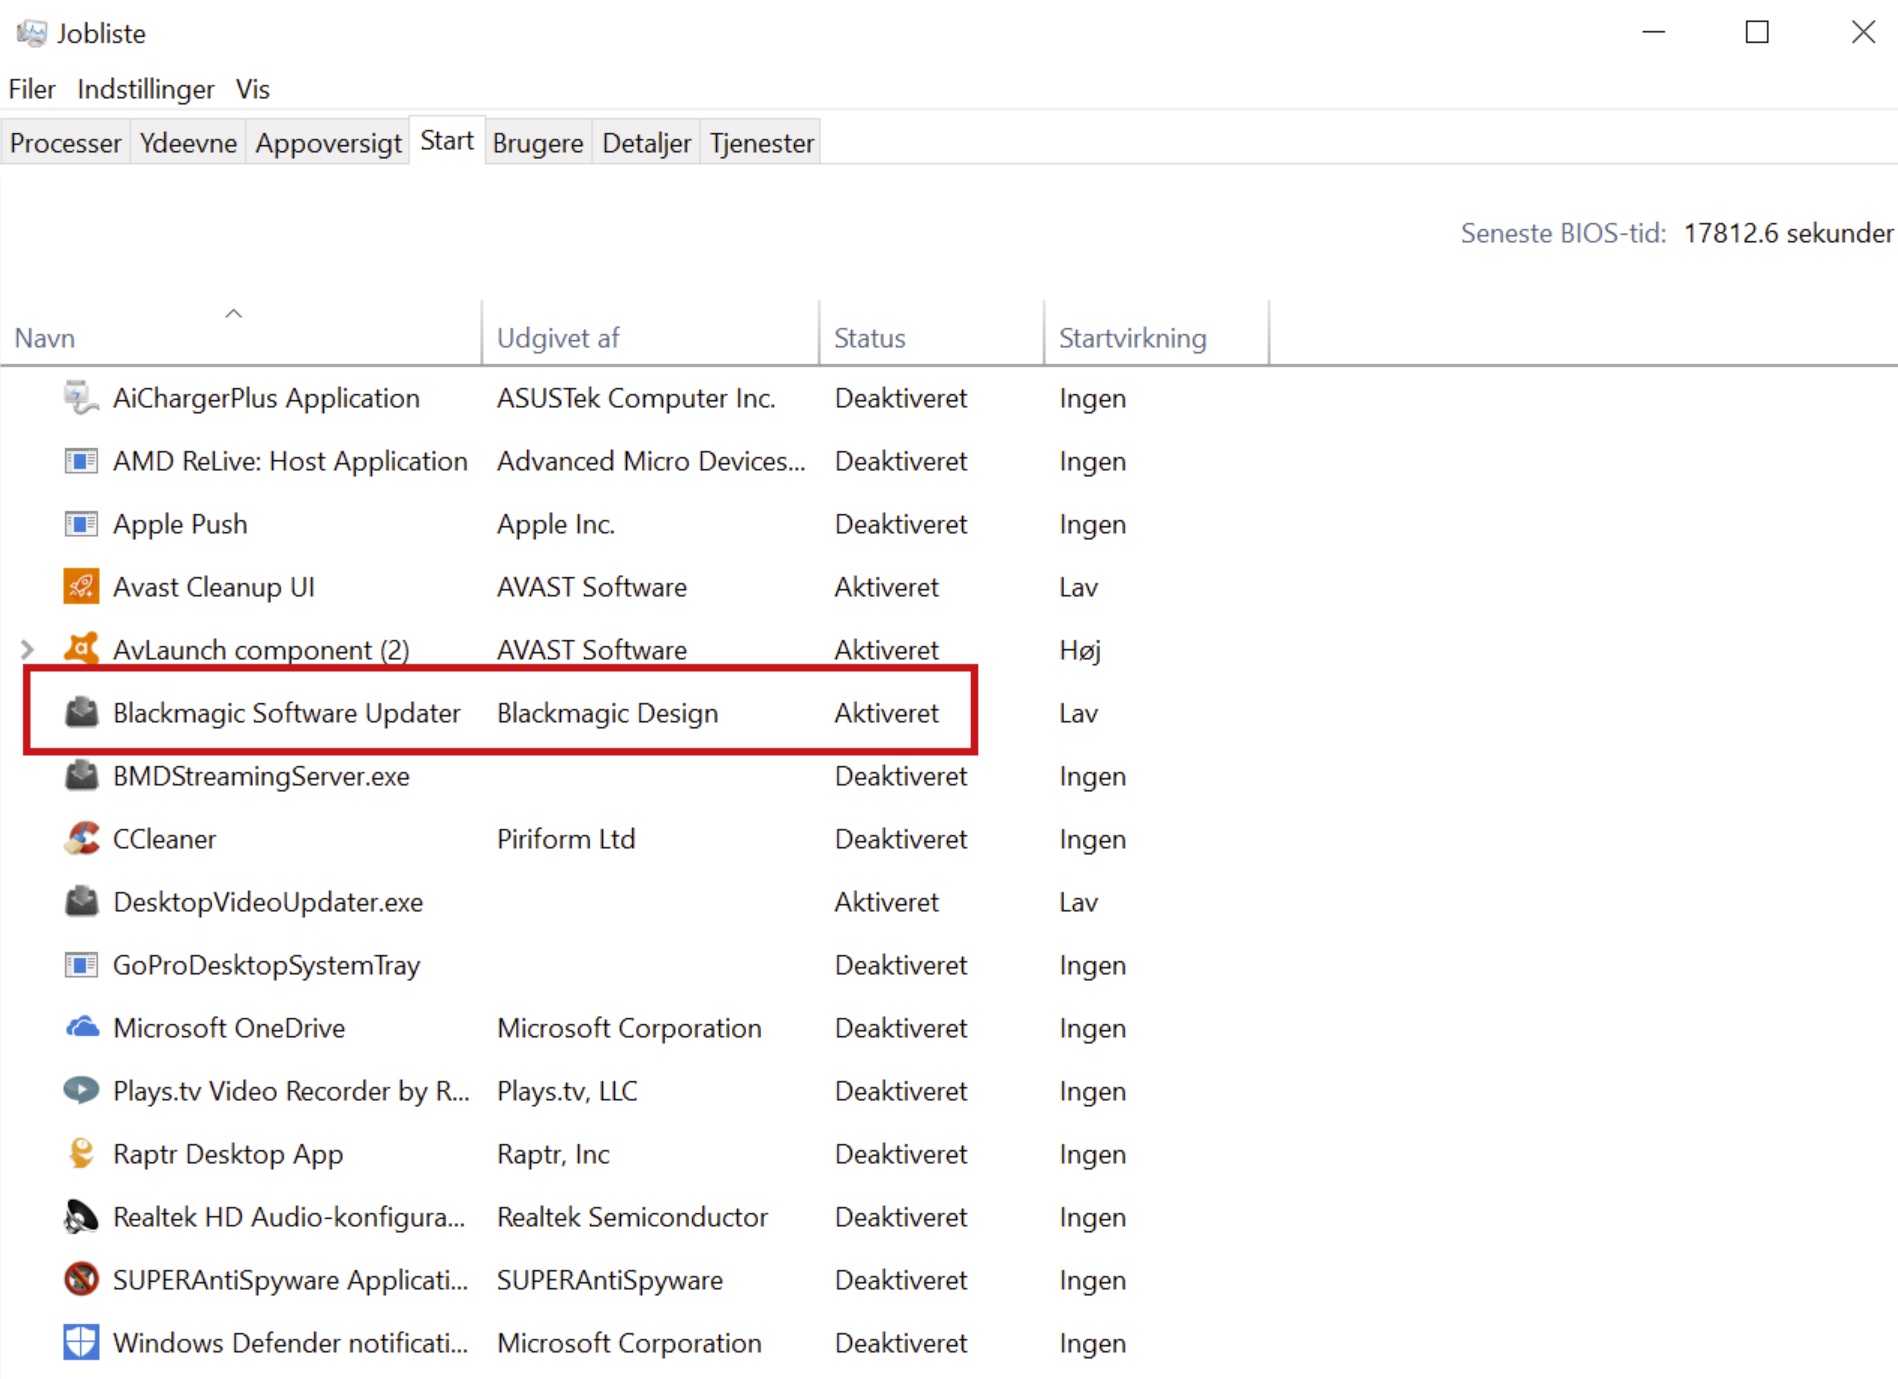This screenshot has width=1898, height=1379.
Task: Select the Blackmagic Software Updater entry
Action: pos(286,713)
